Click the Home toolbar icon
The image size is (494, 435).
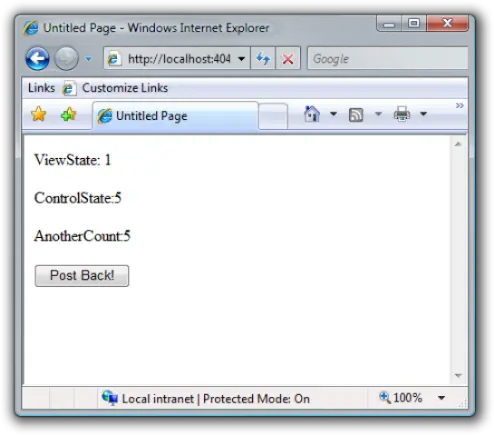[312, 114]
